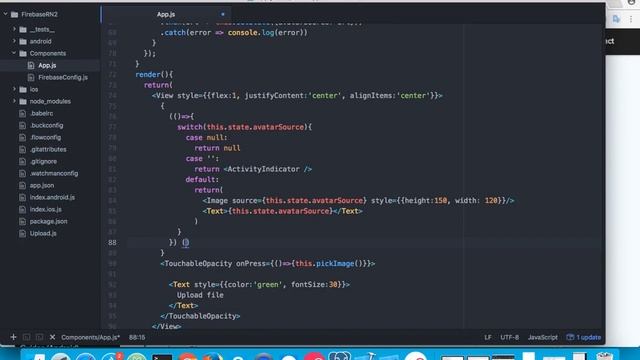Switch to the App.js editor tab
The height and width of the screenshot is (360, 640).
tap(166, 14)
